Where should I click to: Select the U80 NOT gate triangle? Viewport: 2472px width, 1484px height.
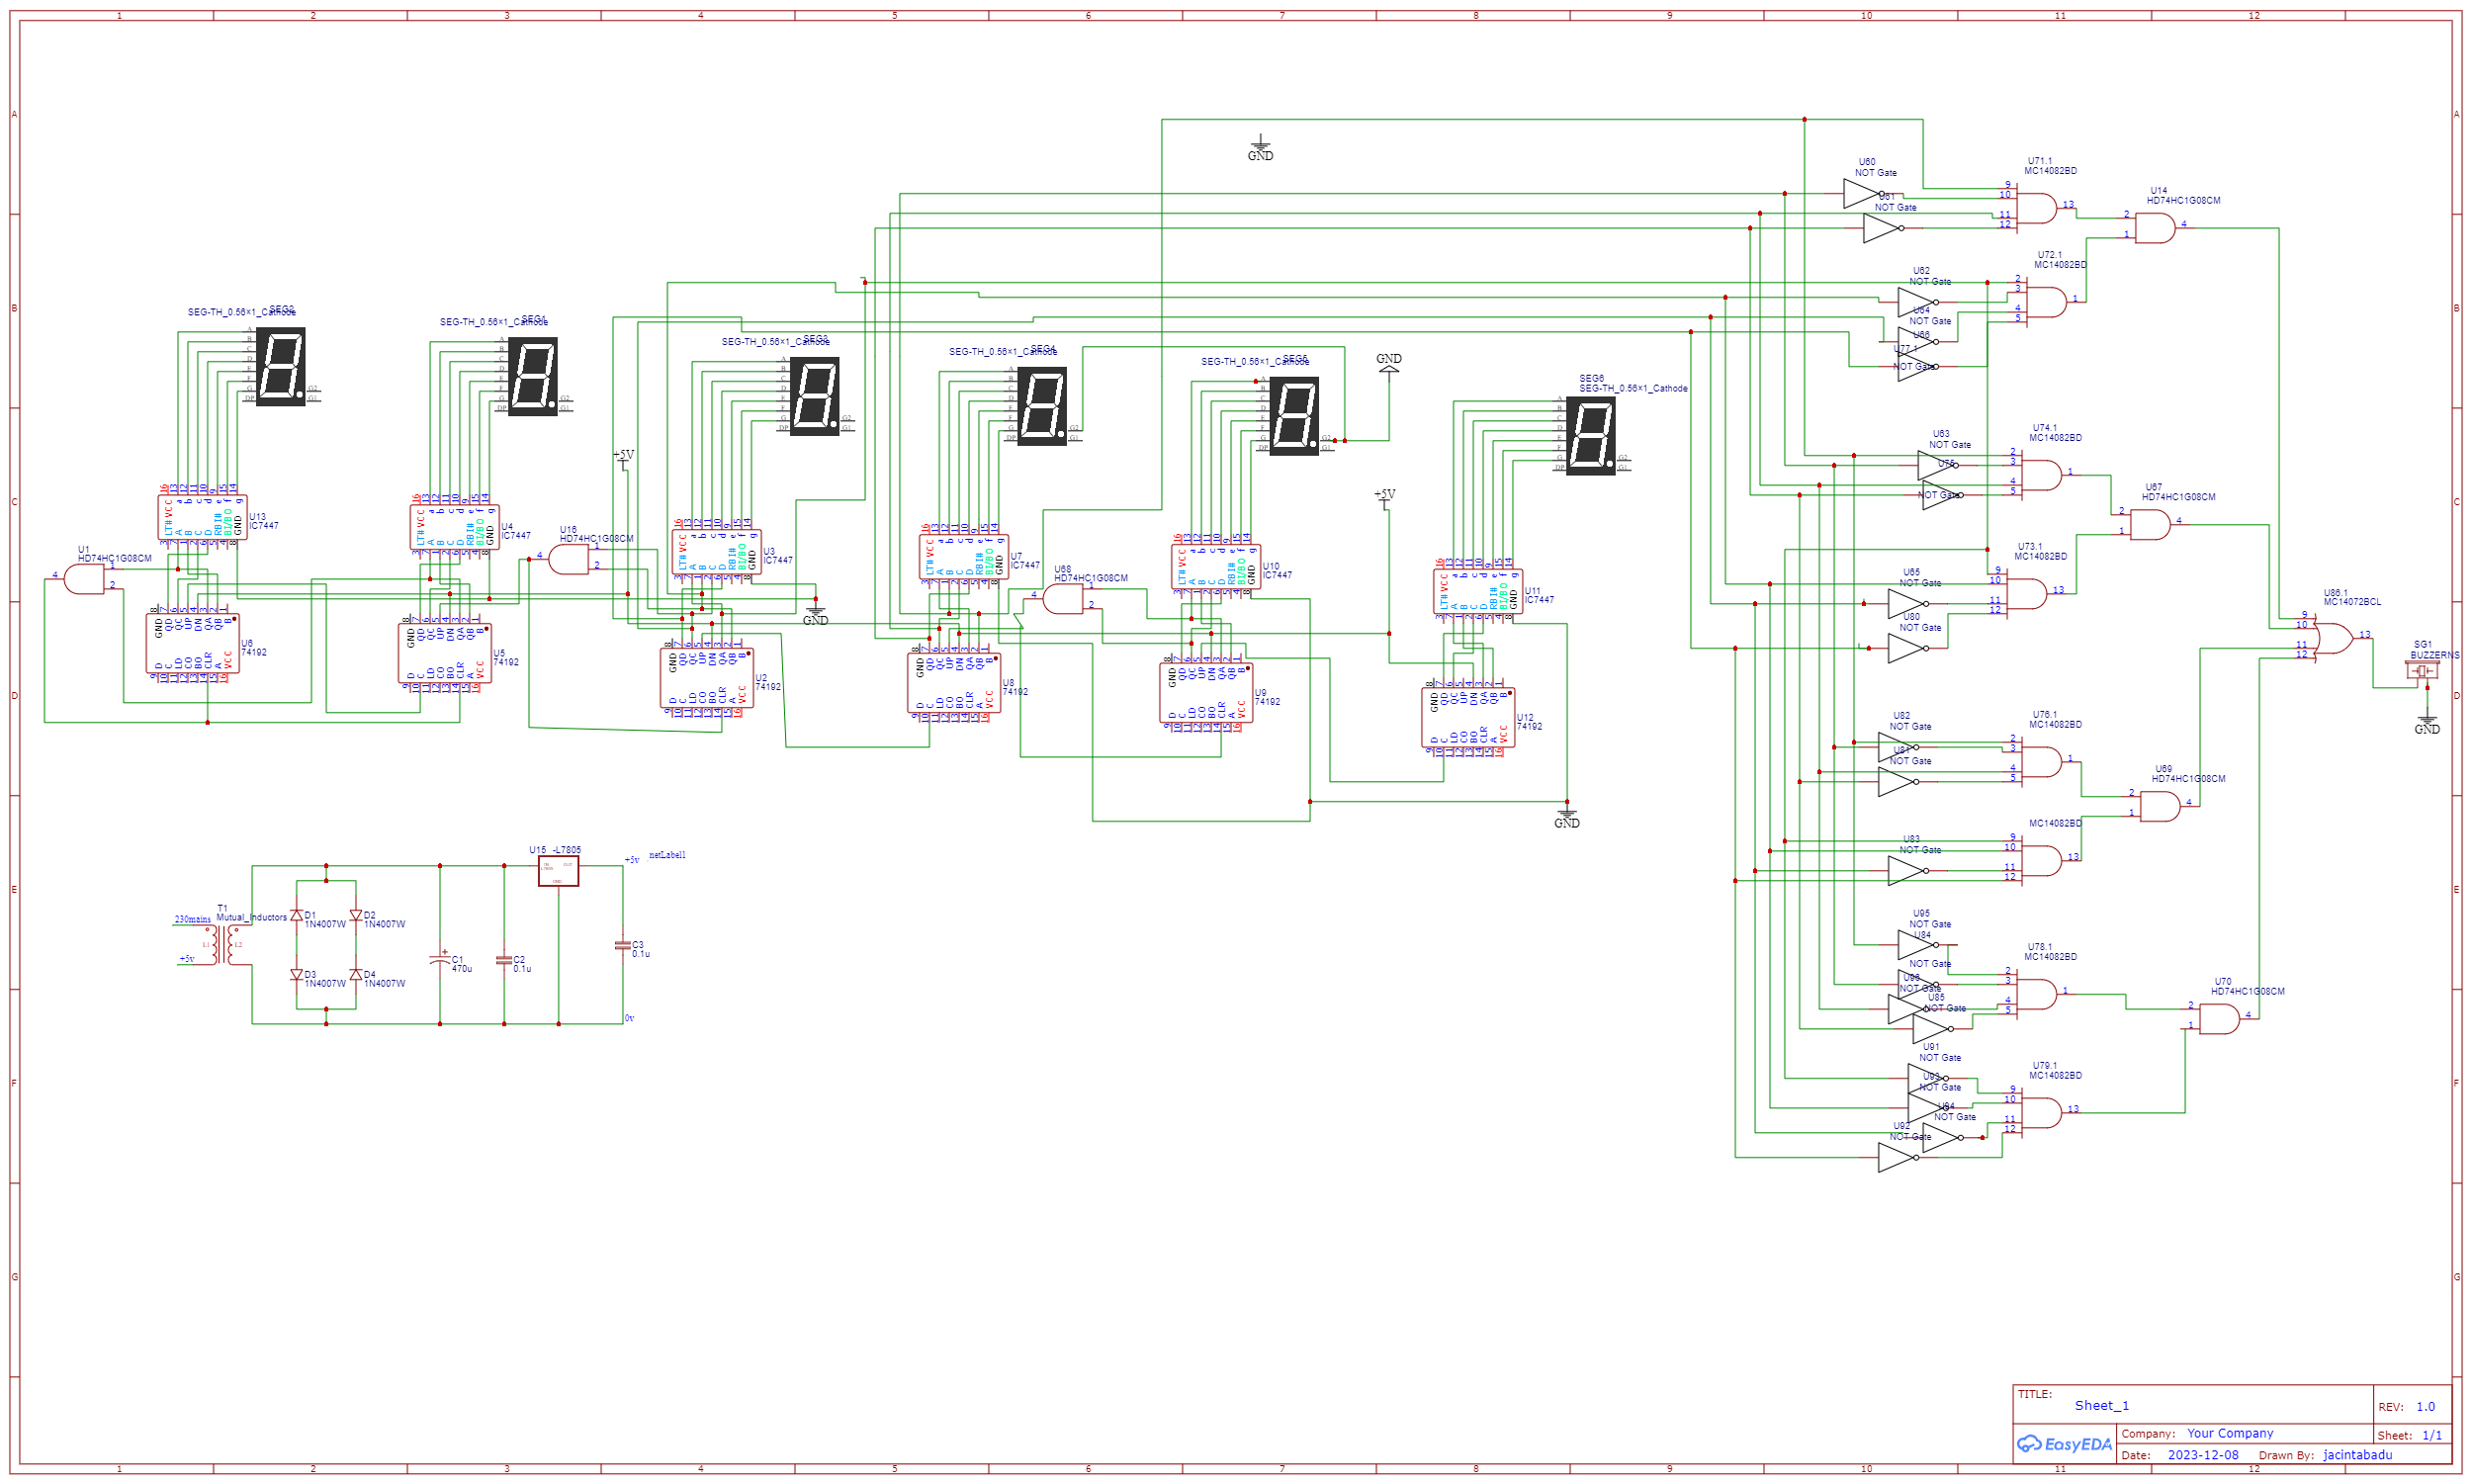click(x=1909, y=648)
